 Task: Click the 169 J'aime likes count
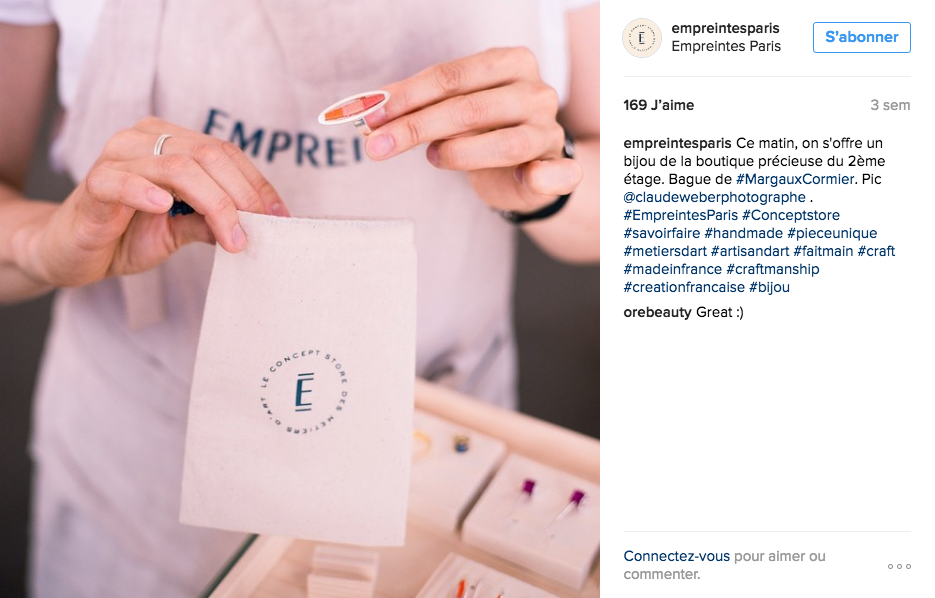(658, 106)
